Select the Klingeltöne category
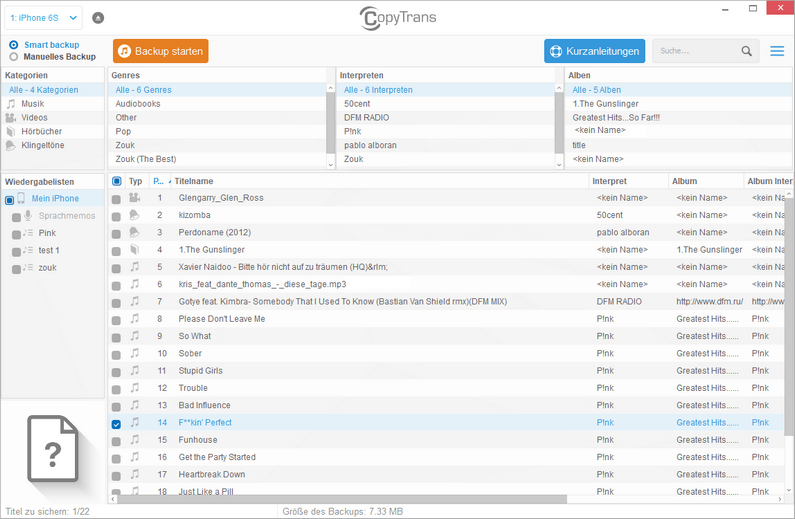 53,145
